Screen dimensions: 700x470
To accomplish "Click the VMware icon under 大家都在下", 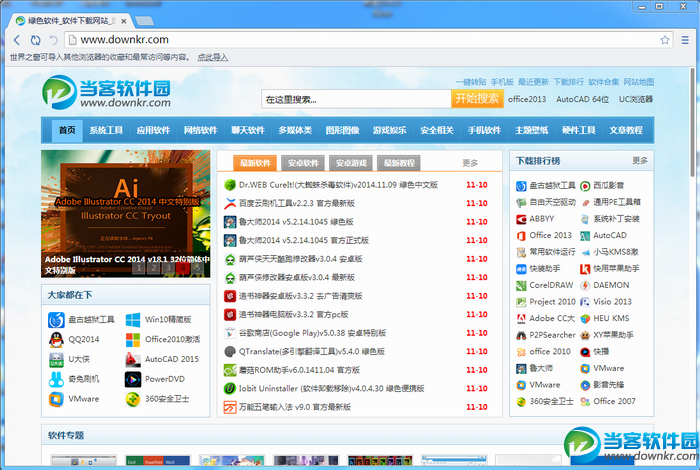I will (56, 399).
